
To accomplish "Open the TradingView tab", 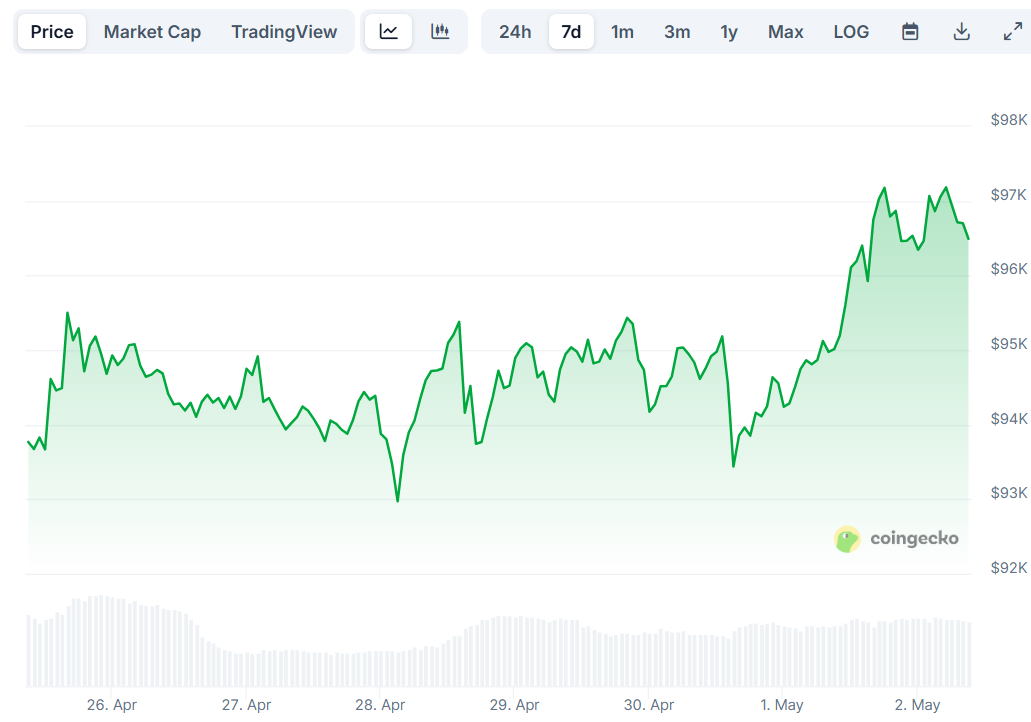I will (284, 31).
